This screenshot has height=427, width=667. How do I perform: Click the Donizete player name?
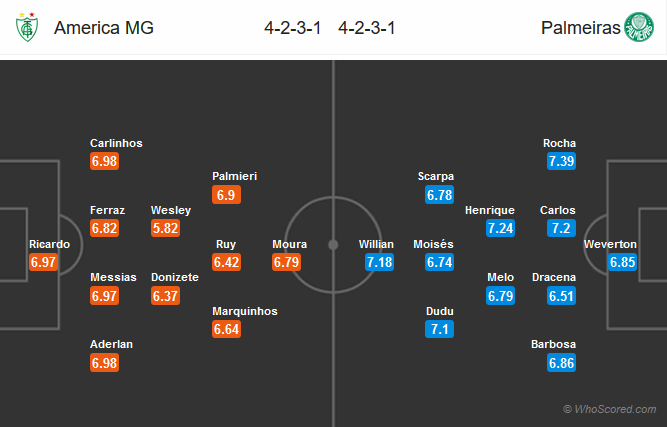pos(175,277)
